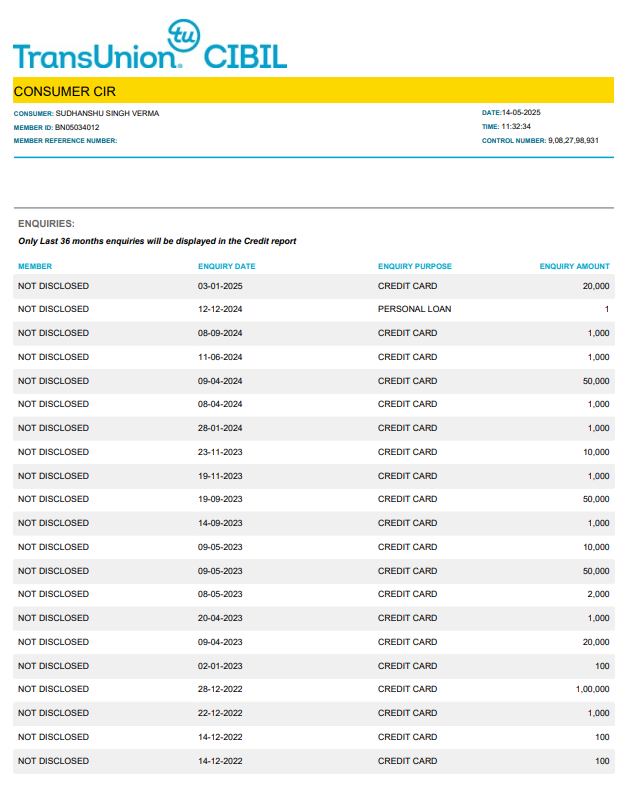The image size is (628, 787).
Task: Click enquiry date 14-09-2023
Action: pos(220,523)
